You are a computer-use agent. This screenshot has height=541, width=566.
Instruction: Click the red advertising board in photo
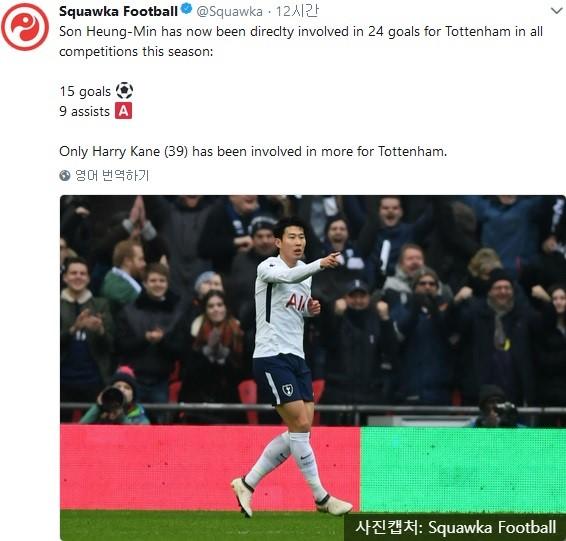tap(210, 468)
